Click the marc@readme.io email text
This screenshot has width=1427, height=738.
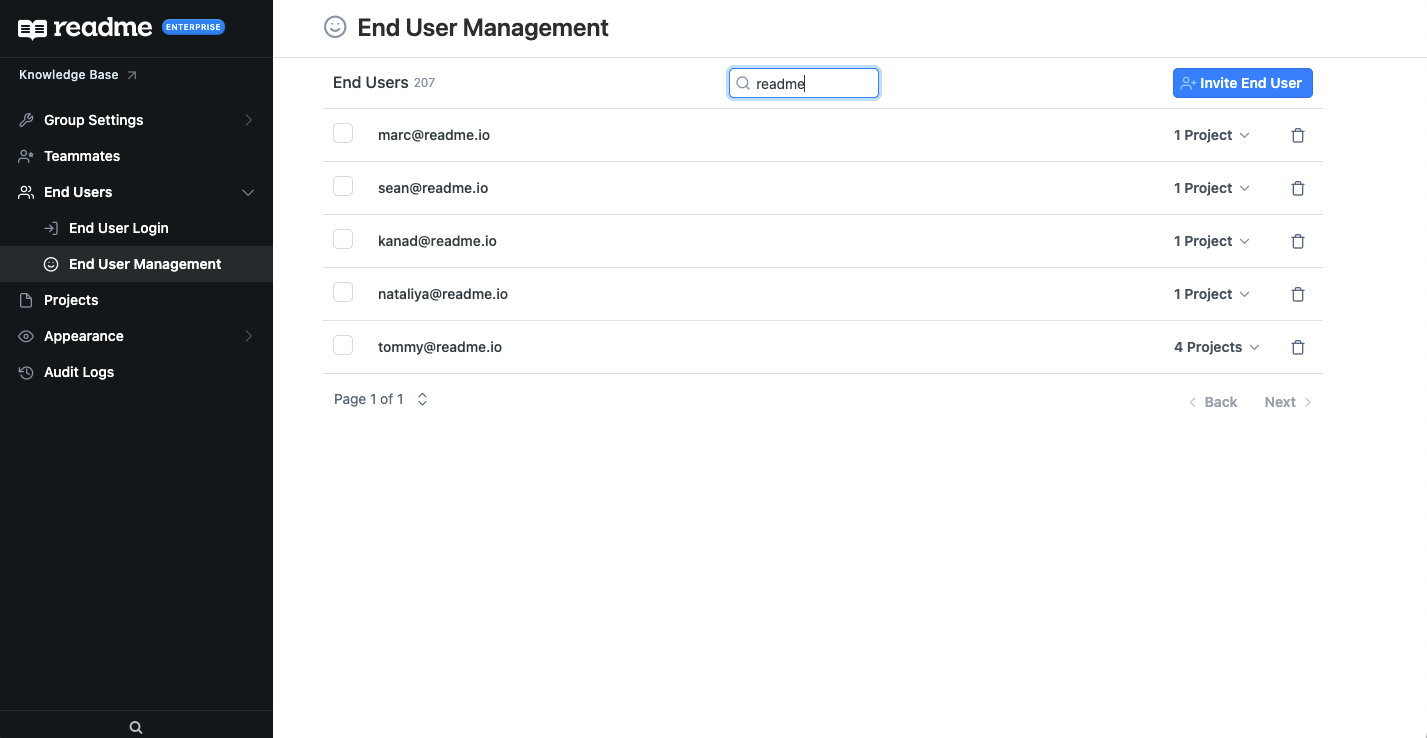click(x=434, y=135)
